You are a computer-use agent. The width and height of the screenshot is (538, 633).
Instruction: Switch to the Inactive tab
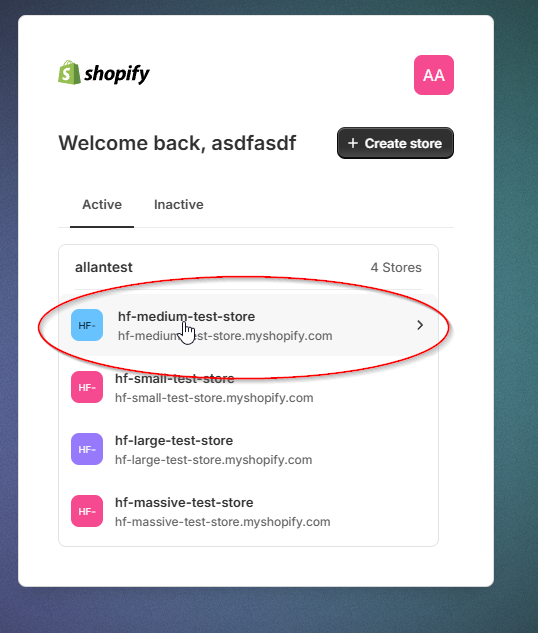(x=178, y=205)
